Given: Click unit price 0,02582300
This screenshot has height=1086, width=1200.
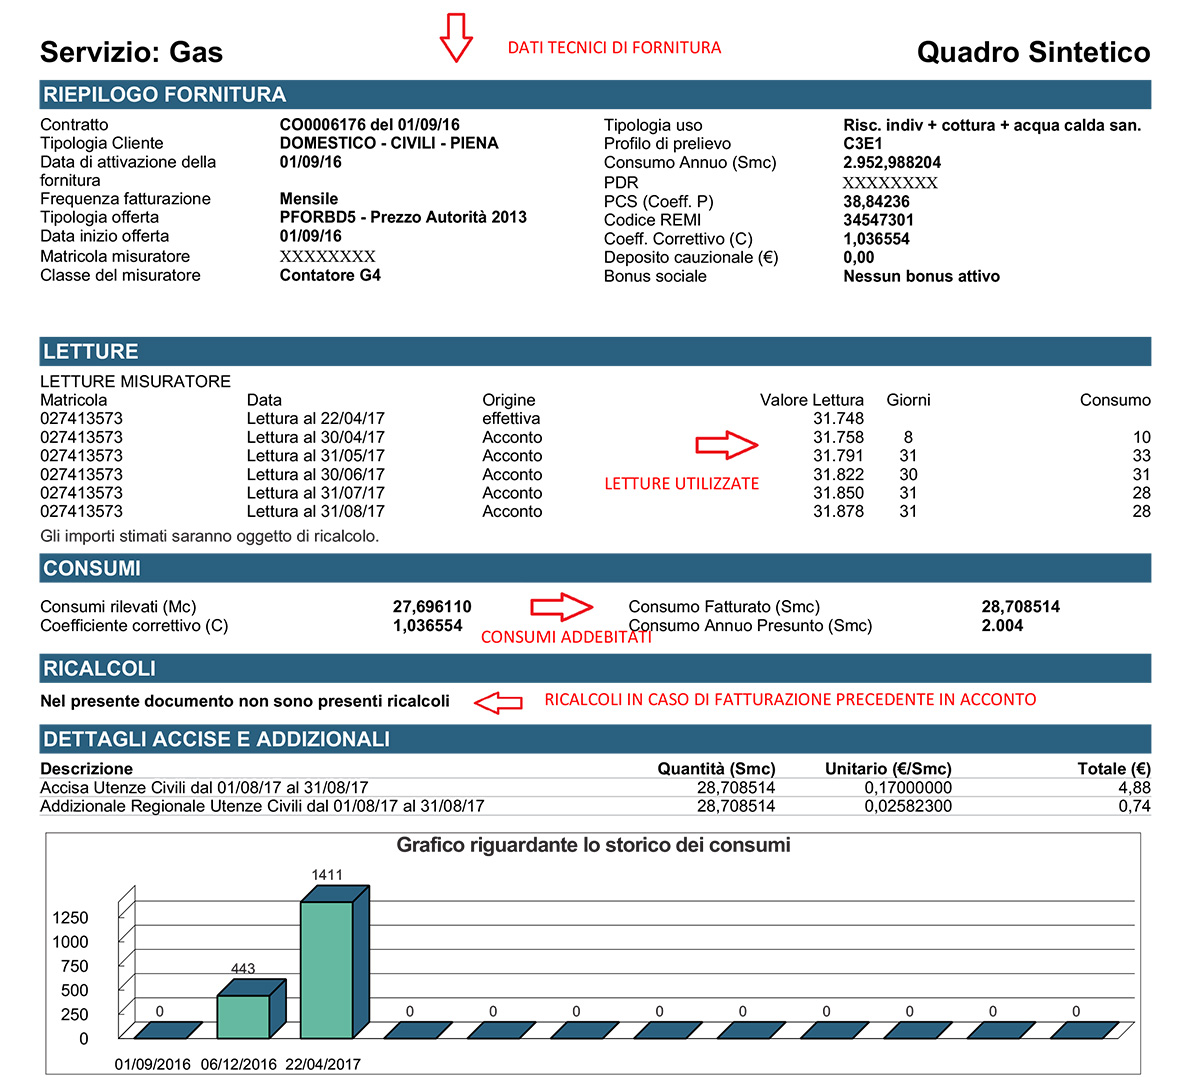Looking at the screenshot, I should point(908,806).
